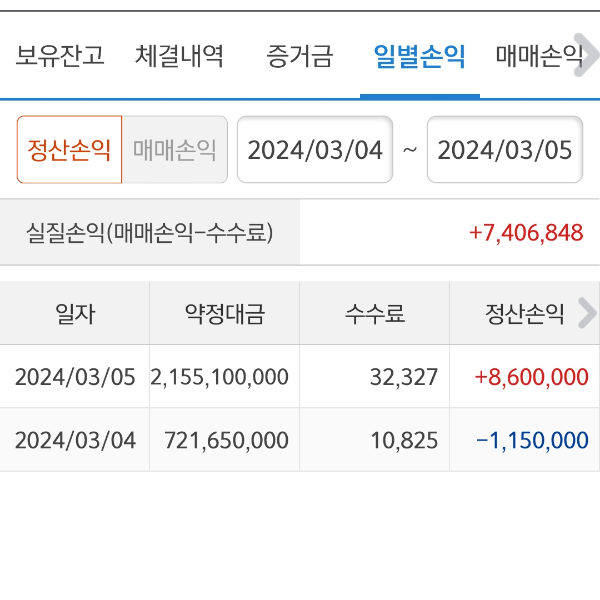Toggle to 정산손익 view

point(69,150)
